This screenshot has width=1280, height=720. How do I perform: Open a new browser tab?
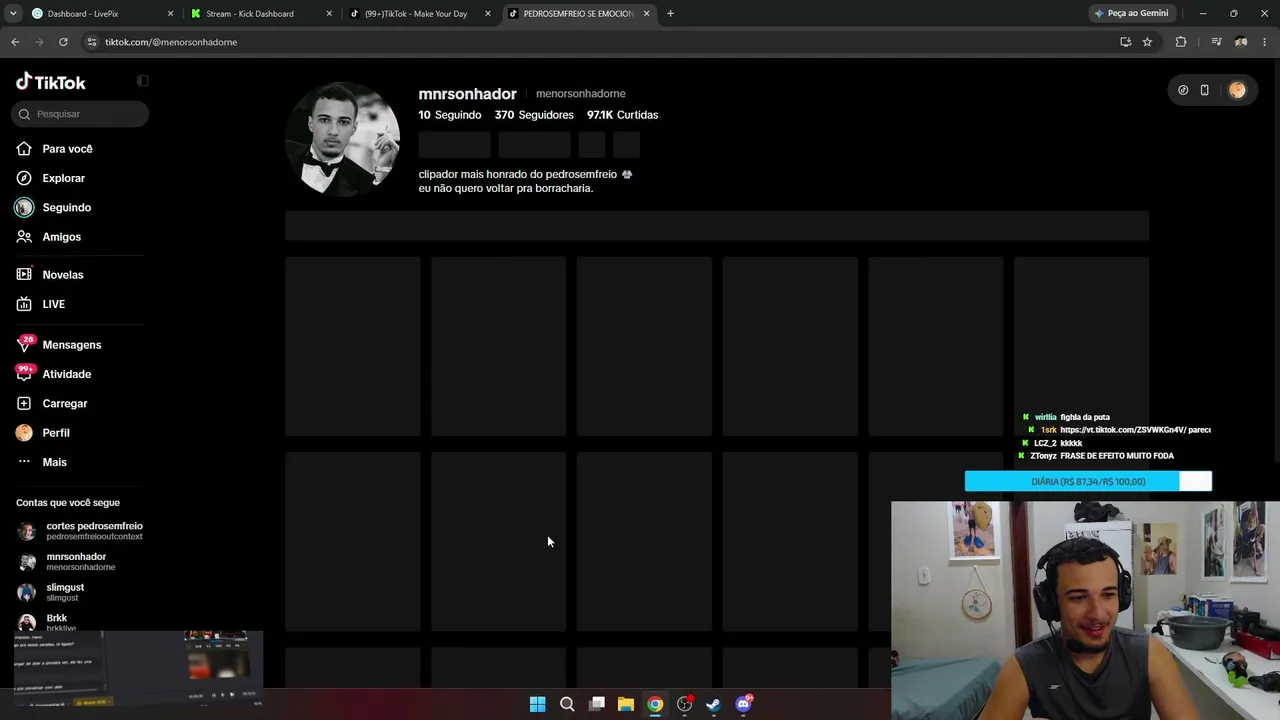(670, 14)
